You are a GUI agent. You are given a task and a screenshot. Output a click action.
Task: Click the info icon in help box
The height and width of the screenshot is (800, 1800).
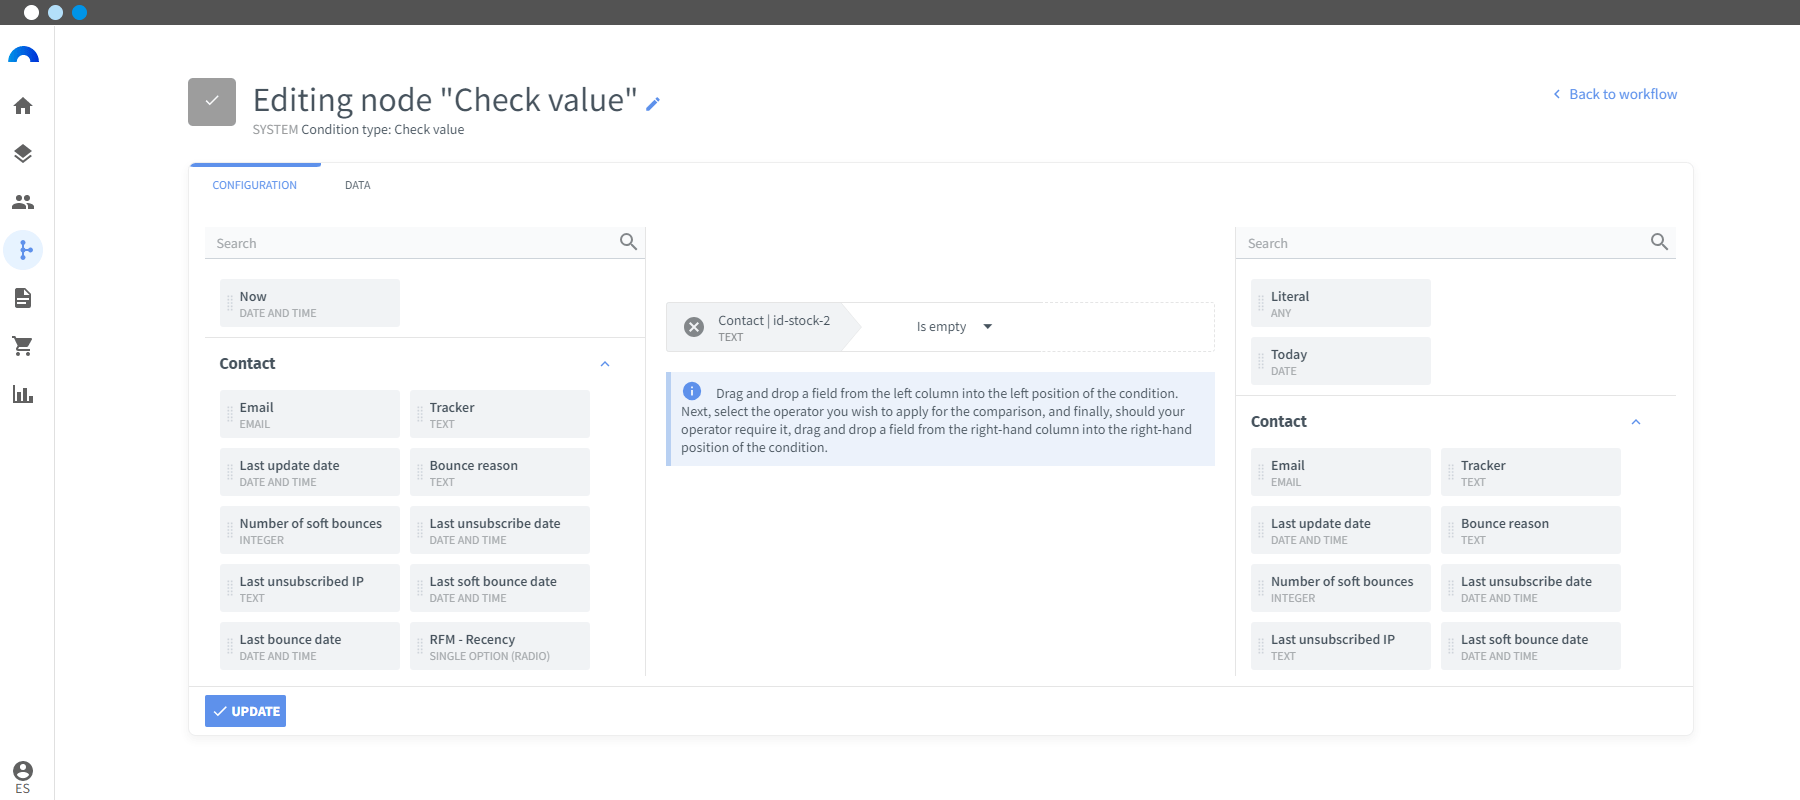click(x=692, y=391)
